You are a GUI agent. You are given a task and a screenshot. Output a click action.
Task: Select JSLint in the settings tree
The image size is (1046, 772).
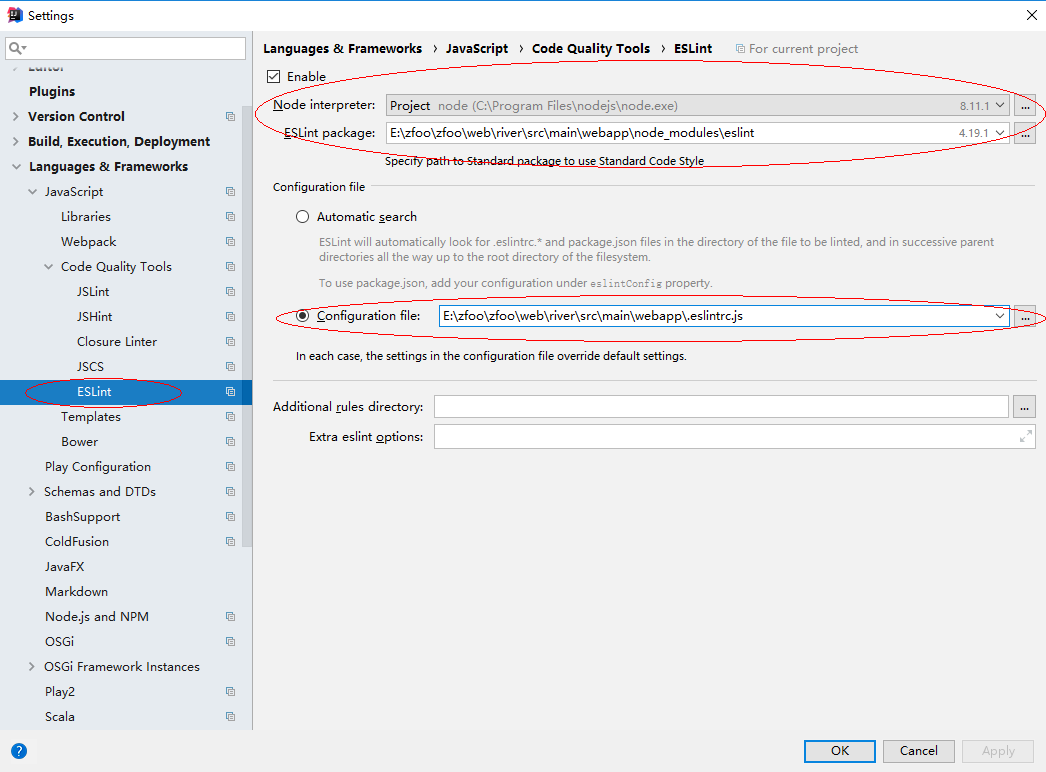(x=93, y=292)
